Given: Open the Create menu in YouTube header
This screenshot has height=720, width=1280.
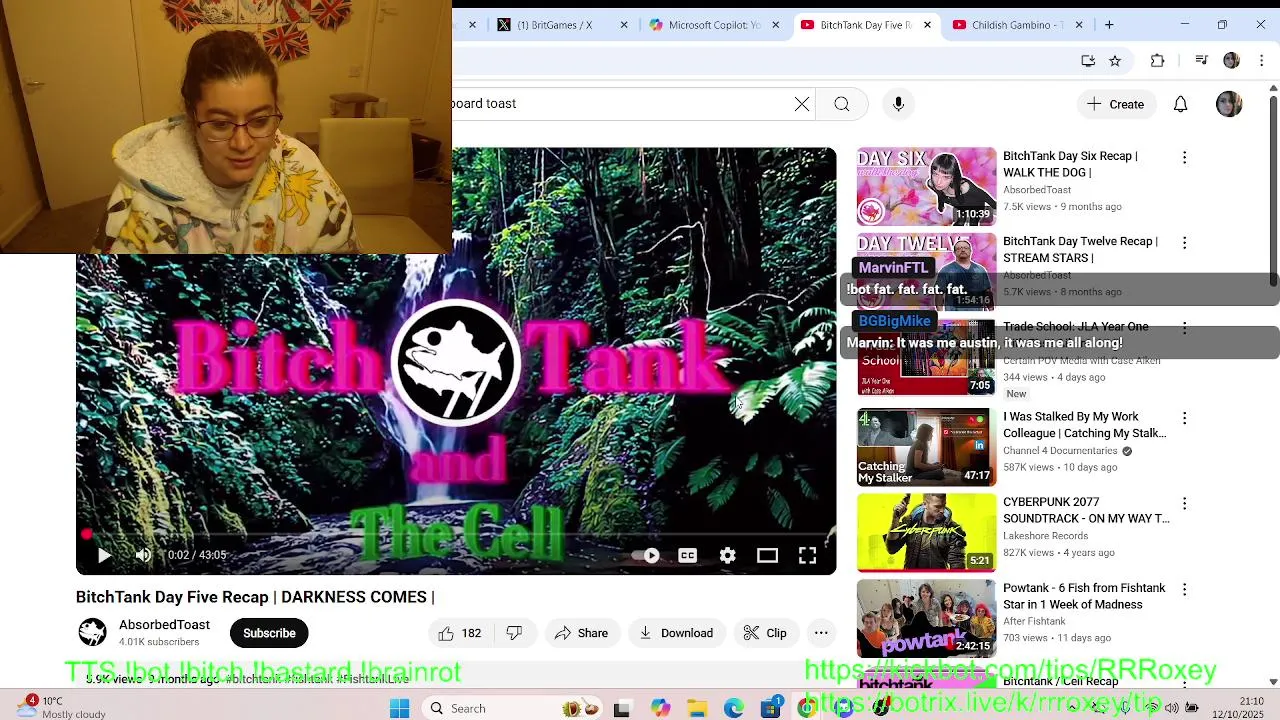Looking at the screenshot, I should coord(1115,104).
